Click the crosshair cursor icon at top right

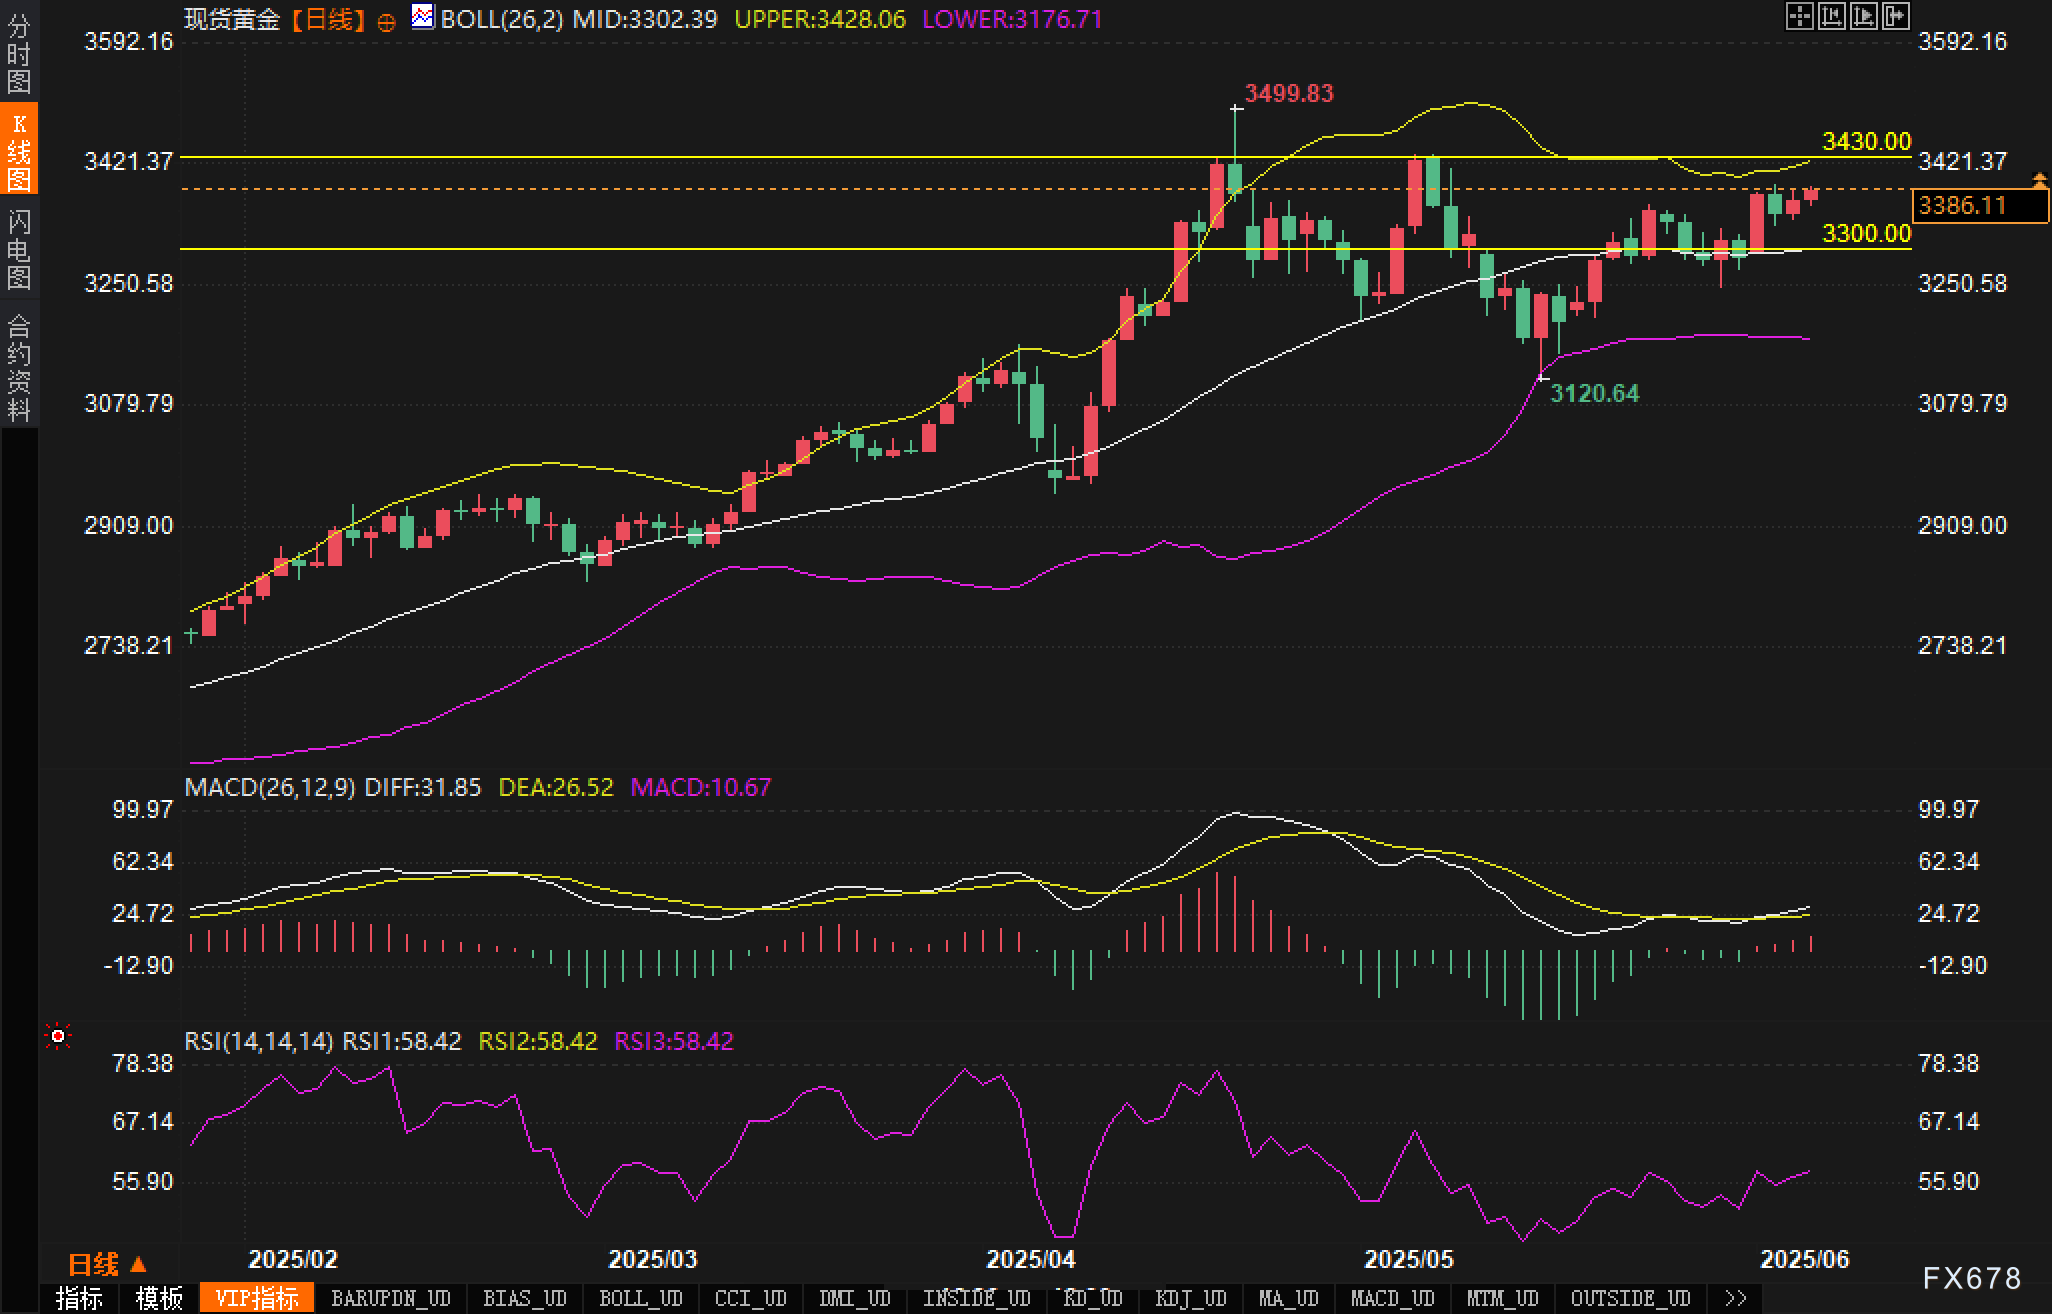pos(1799,16)
